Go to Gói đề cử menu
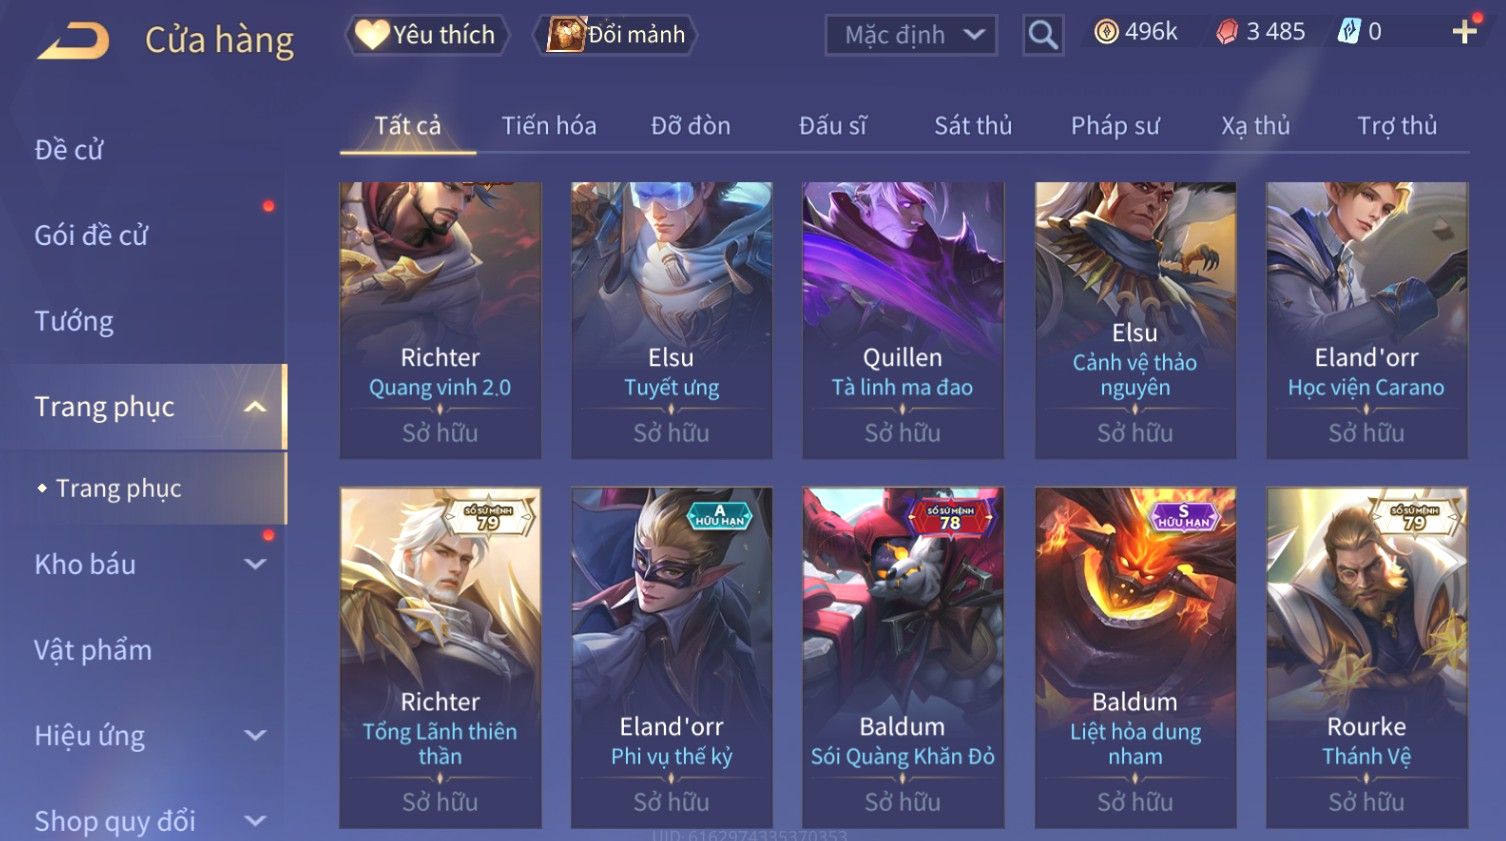1506x841 pixels. (x=91, y=236)
